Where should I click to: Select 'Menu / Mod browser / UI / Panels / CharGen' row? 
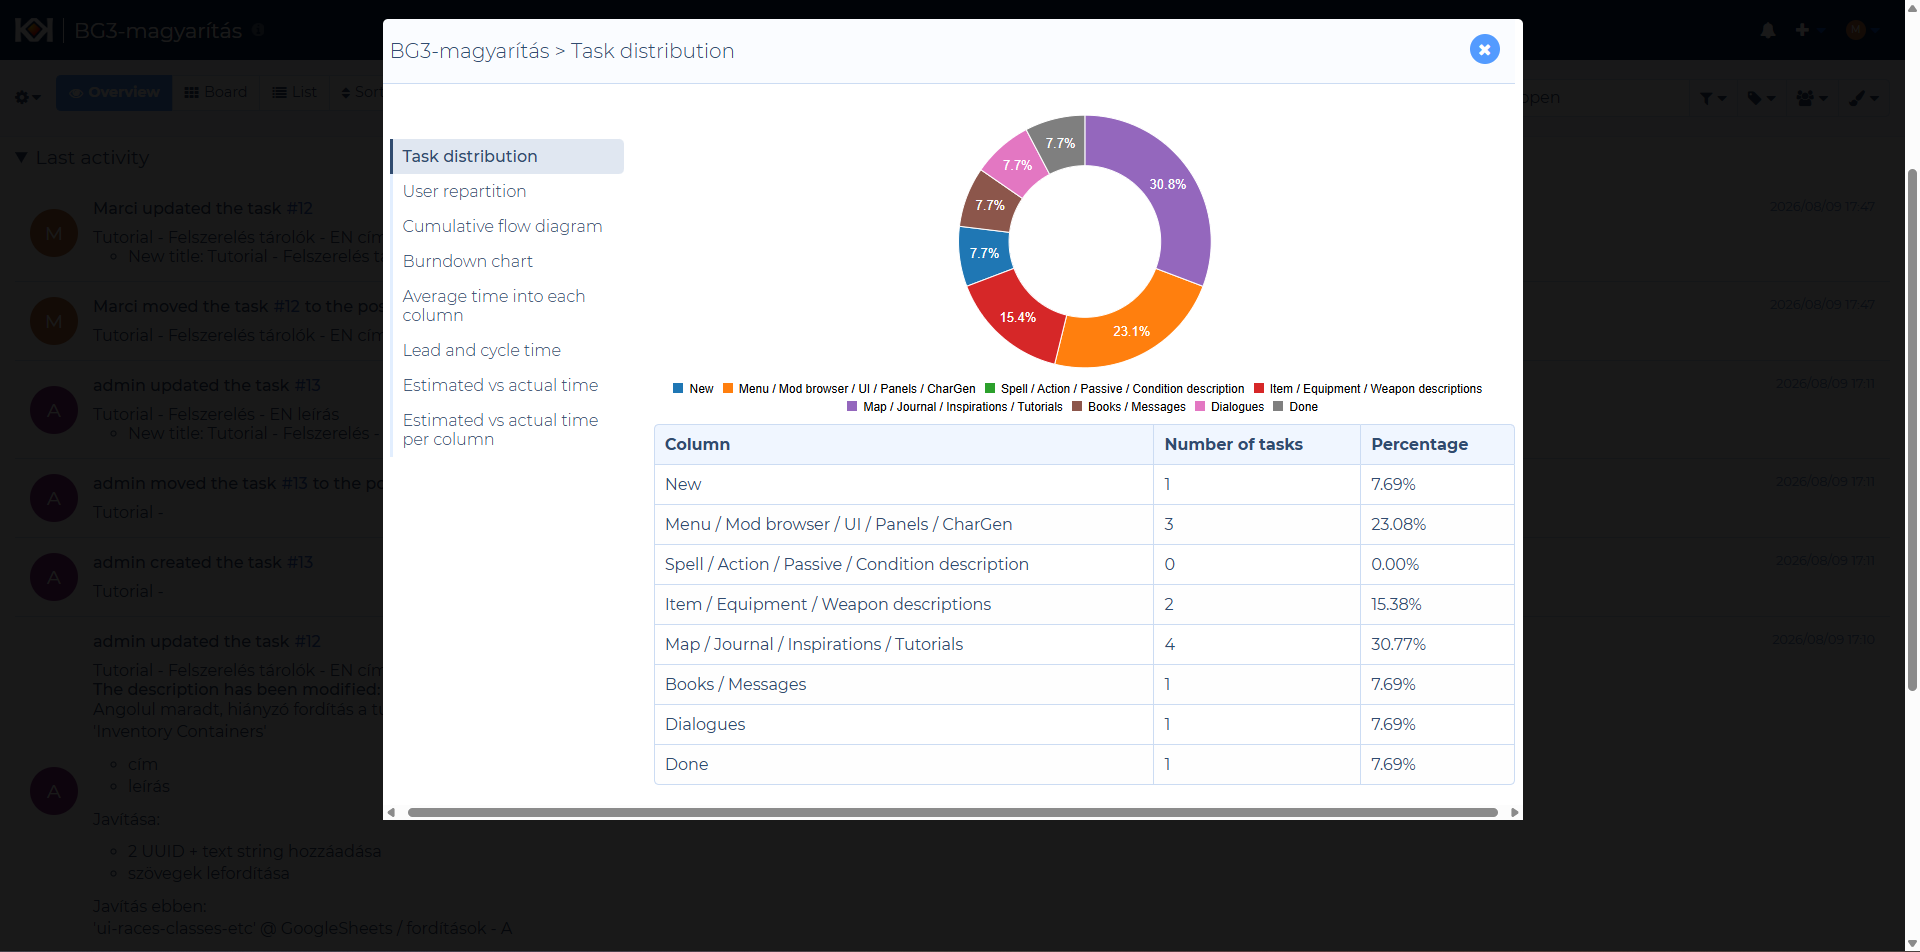[x=1084, y=524]
